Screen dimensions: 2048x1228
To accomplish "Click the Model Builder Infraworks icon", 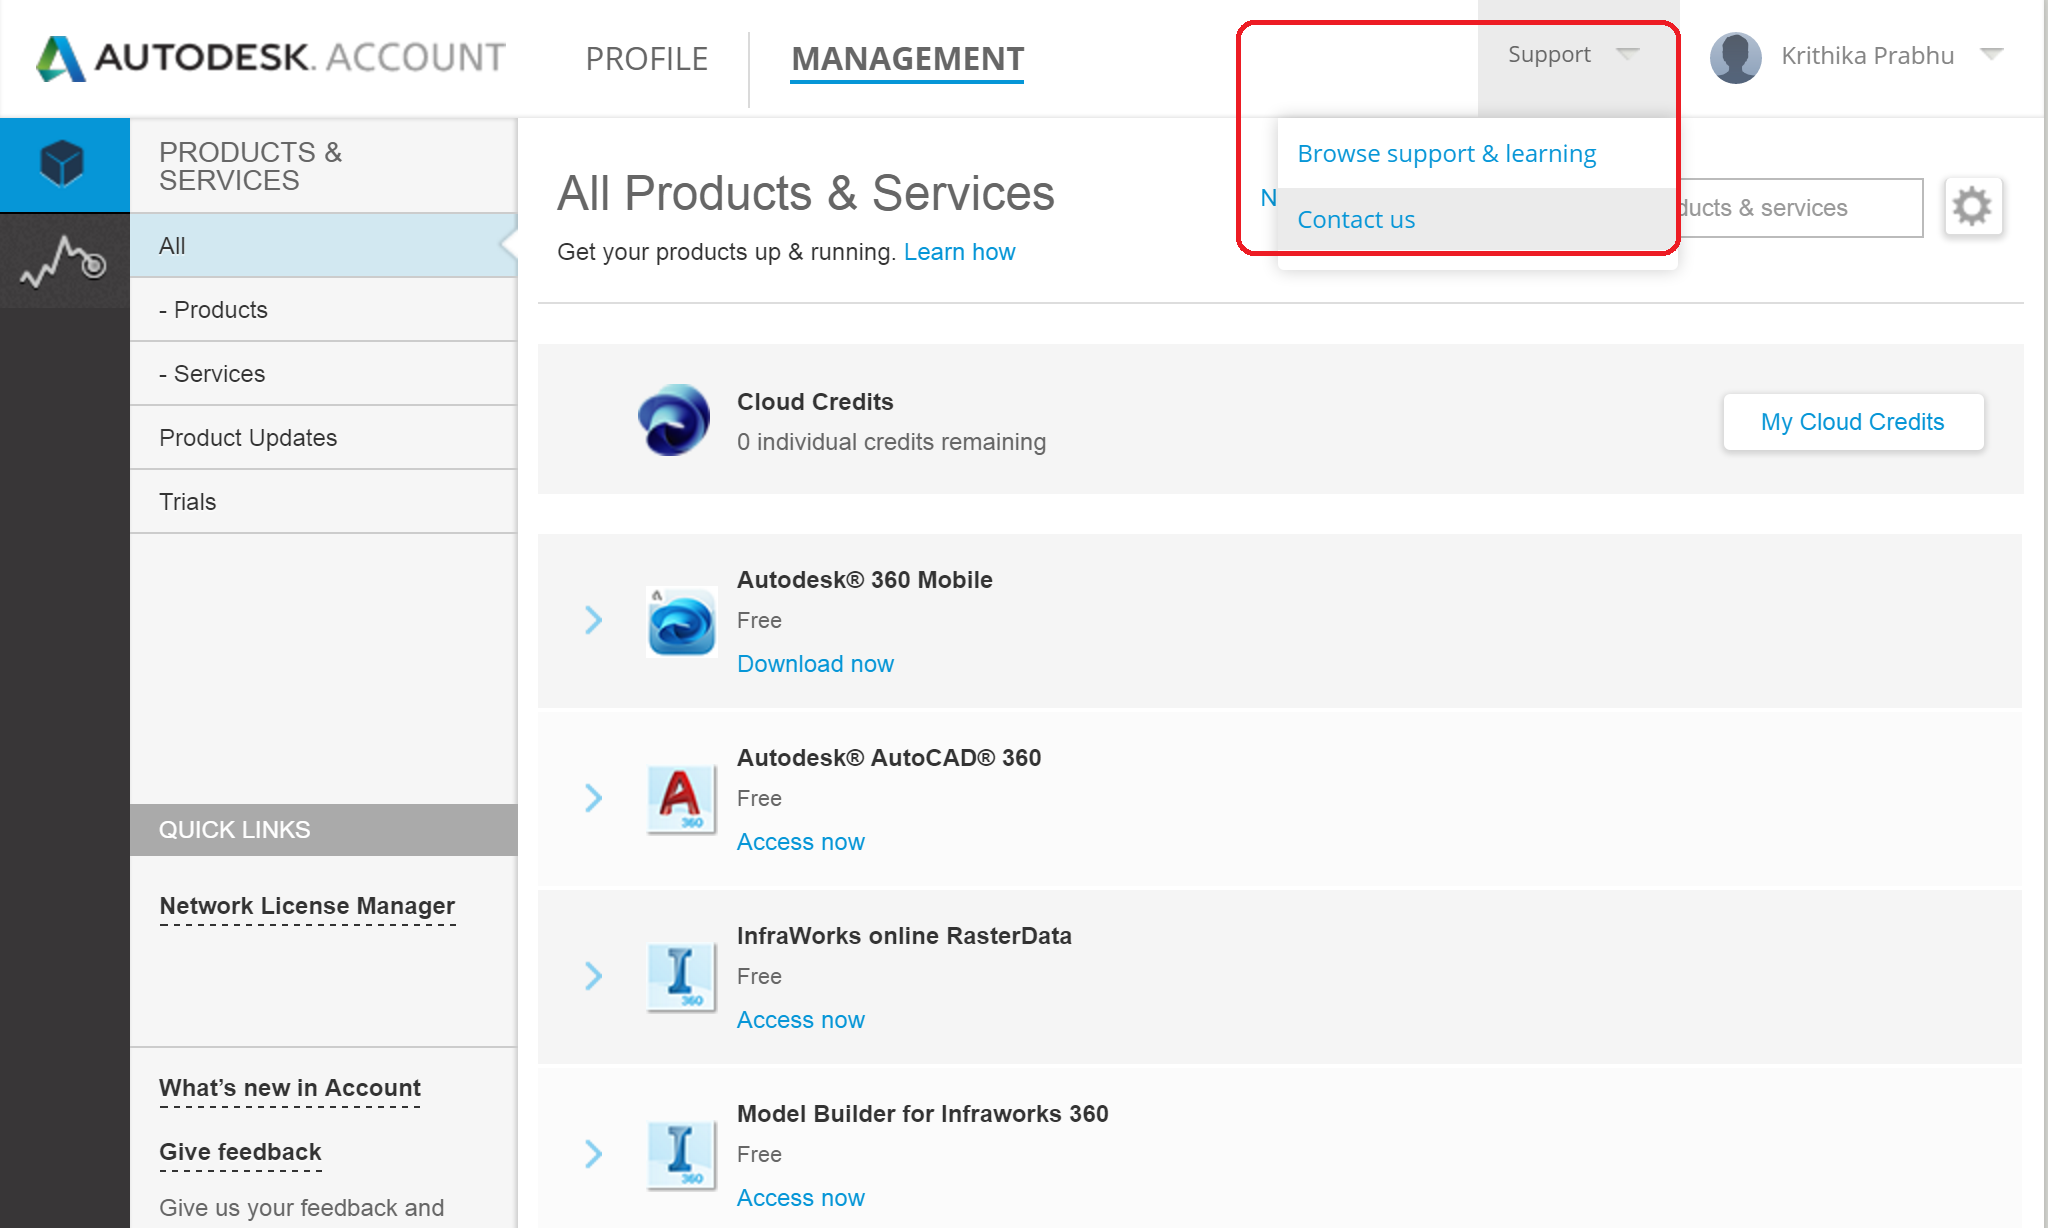I will click(x=681, y=1154).
